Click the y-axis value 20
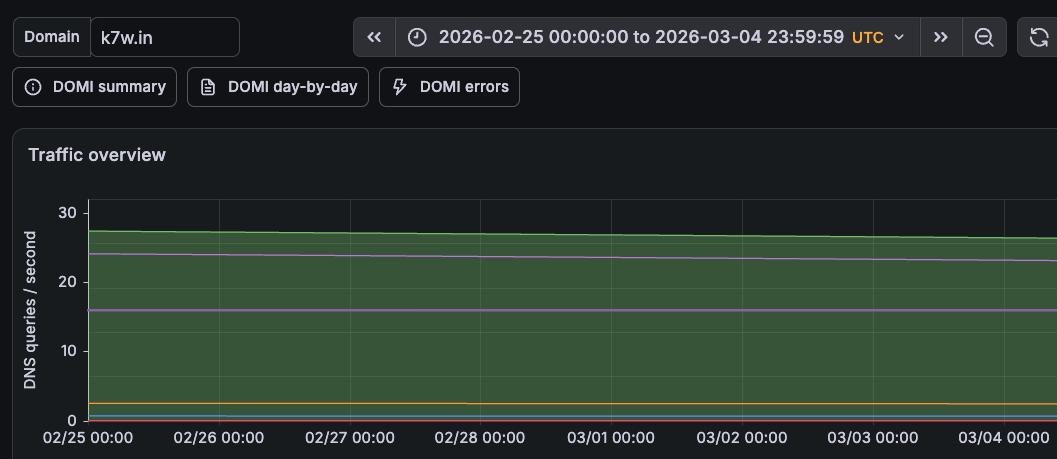The height and width of the screenshot is (459, 1057). [x=69, y=282]
